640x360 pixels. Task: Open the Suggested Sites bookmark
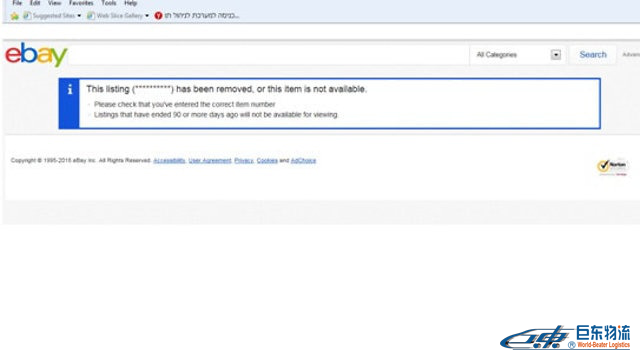[49, 16]
